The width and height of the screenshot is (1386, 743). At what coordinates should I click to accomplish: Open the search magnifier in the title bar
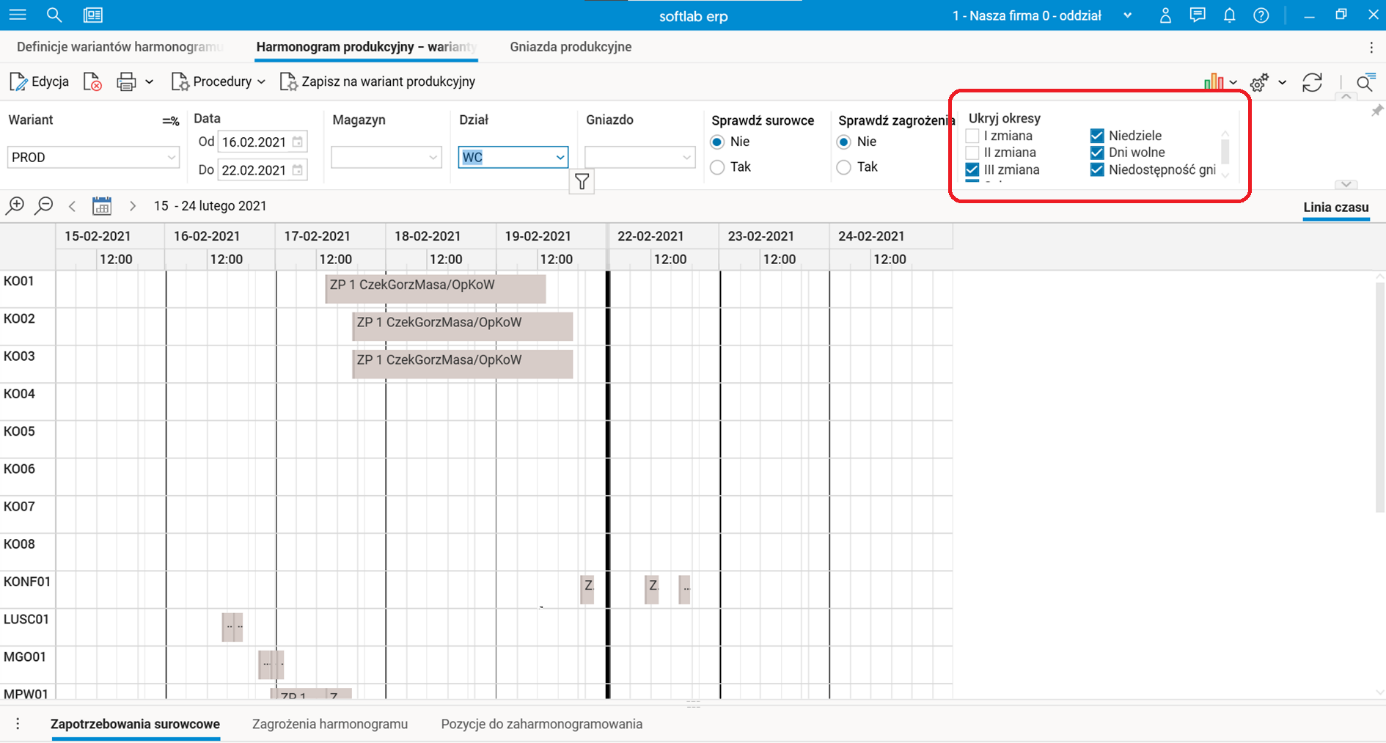(54, 15)
